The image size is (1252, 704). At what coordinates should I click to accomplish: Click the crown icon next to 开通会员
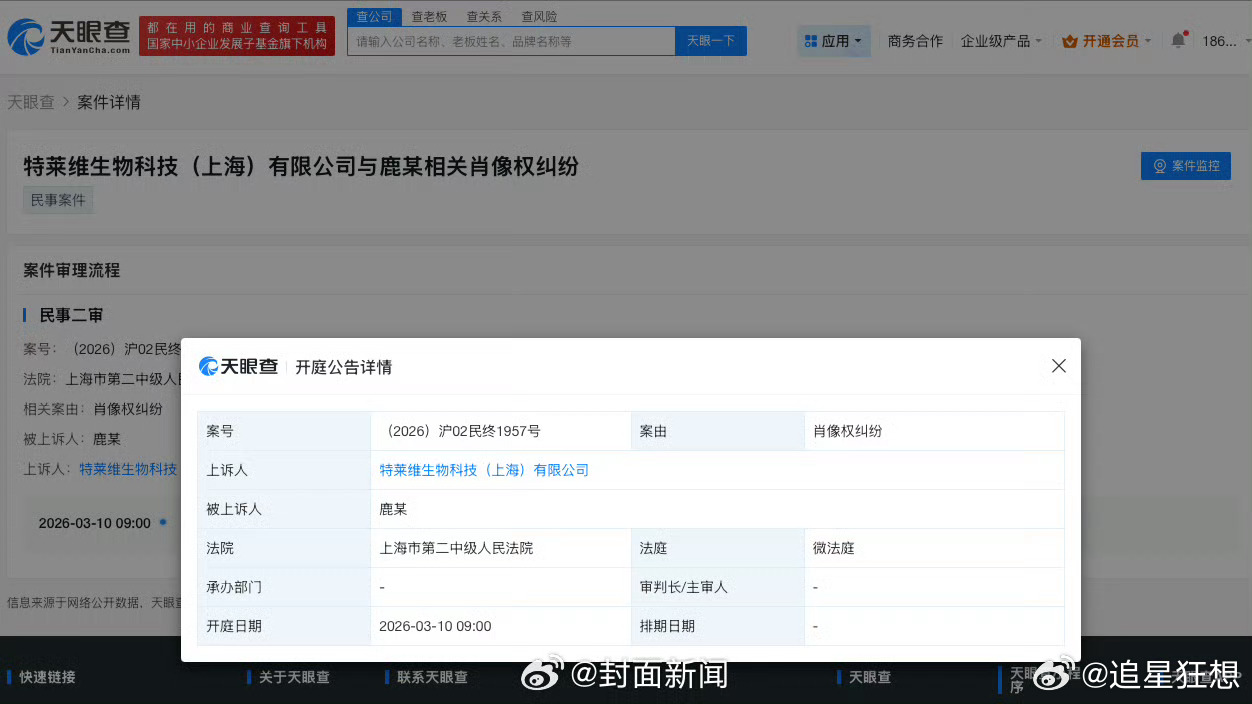[x=1070, y=41]
